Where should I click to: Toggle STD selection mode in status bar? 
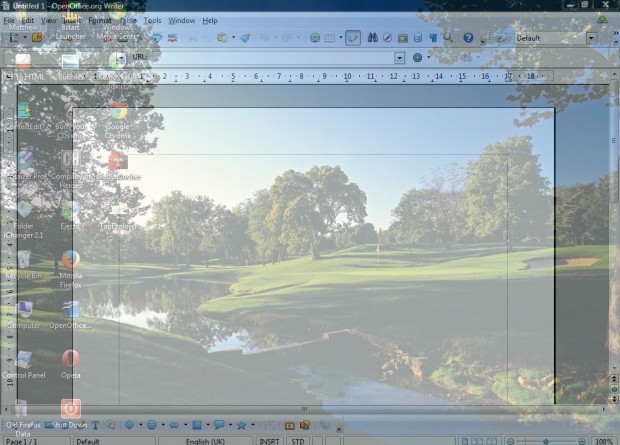click(x=298, y=441)
